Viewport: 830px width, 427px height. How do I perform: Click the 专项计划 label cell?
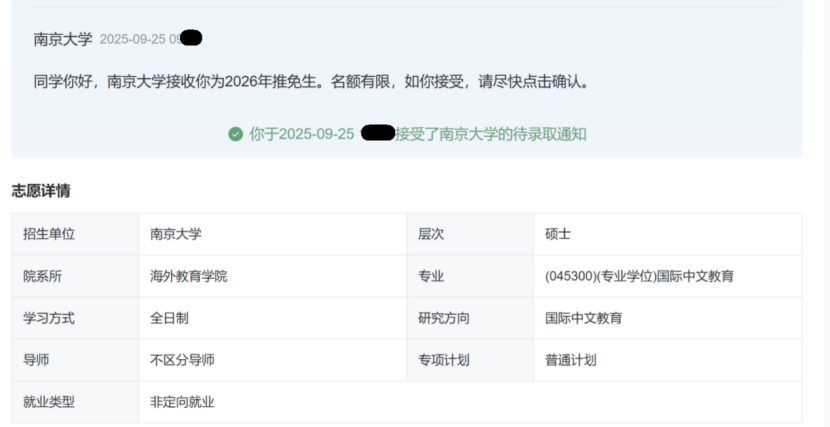coord(444,360)
